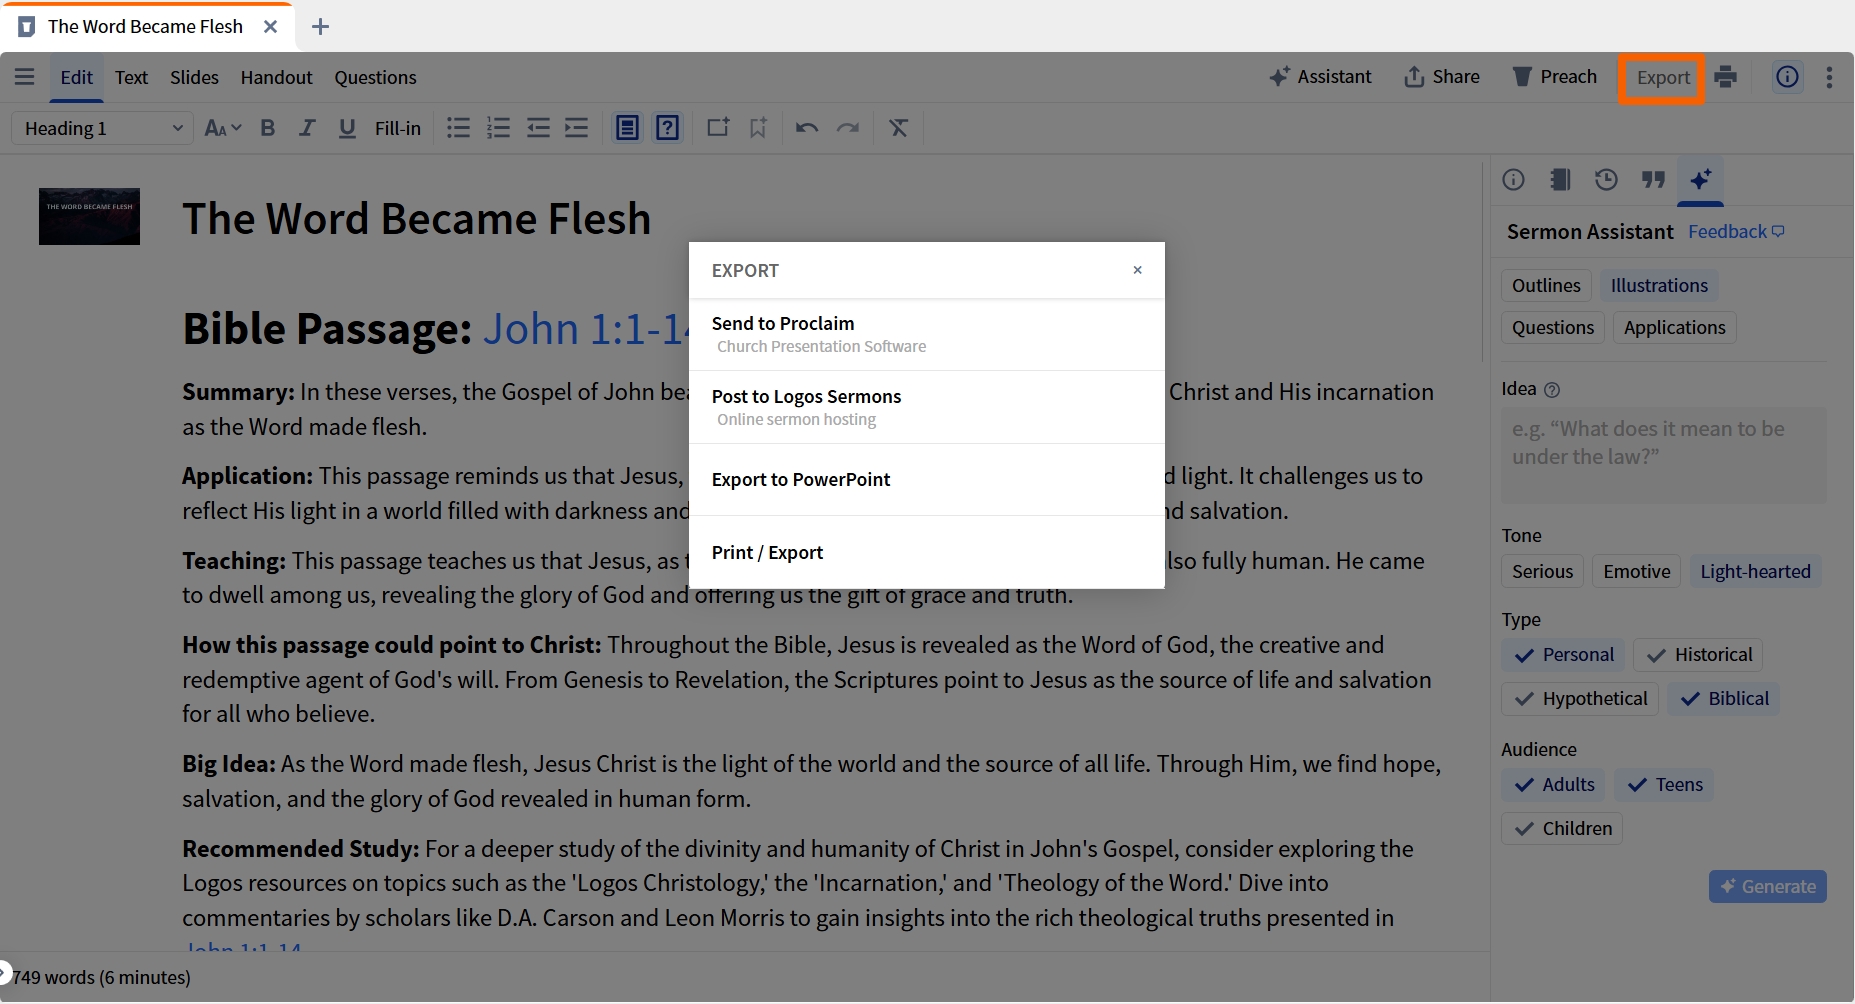Insert a bulleted list

458,128
